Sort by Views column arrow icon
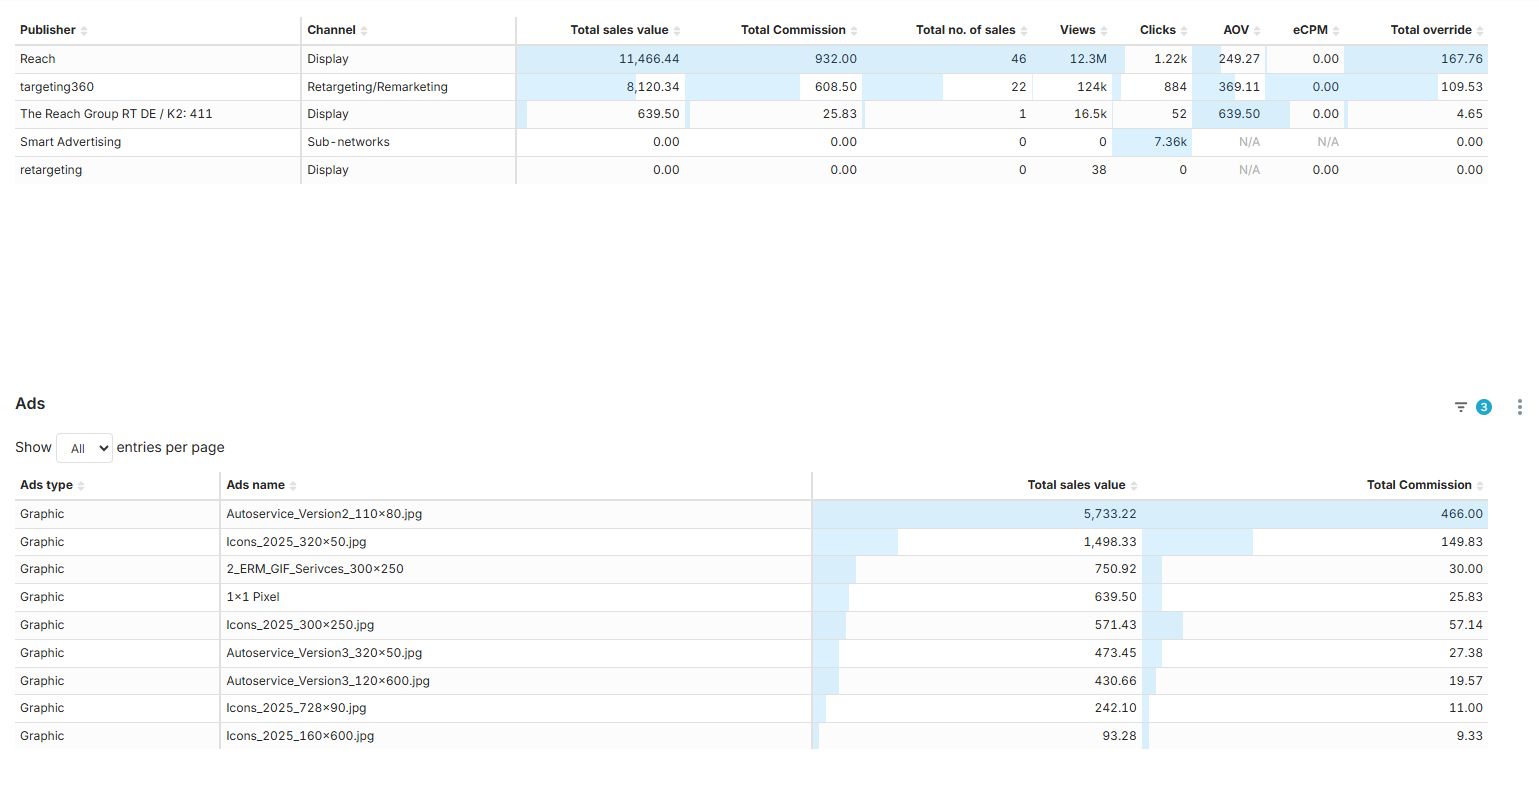This screenshot has height=794, width=1539. pyautogui.click(x=1104, y=31)
